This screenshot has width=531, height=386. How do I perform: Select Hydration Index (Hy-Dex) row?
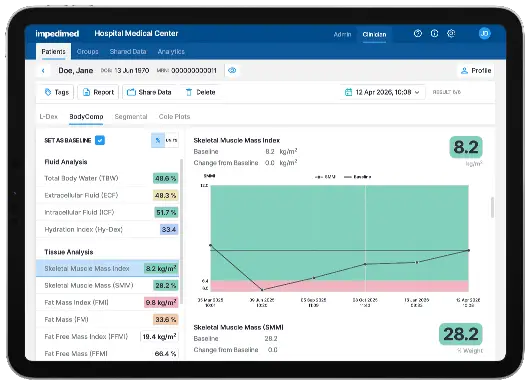(x=107, y=230)
